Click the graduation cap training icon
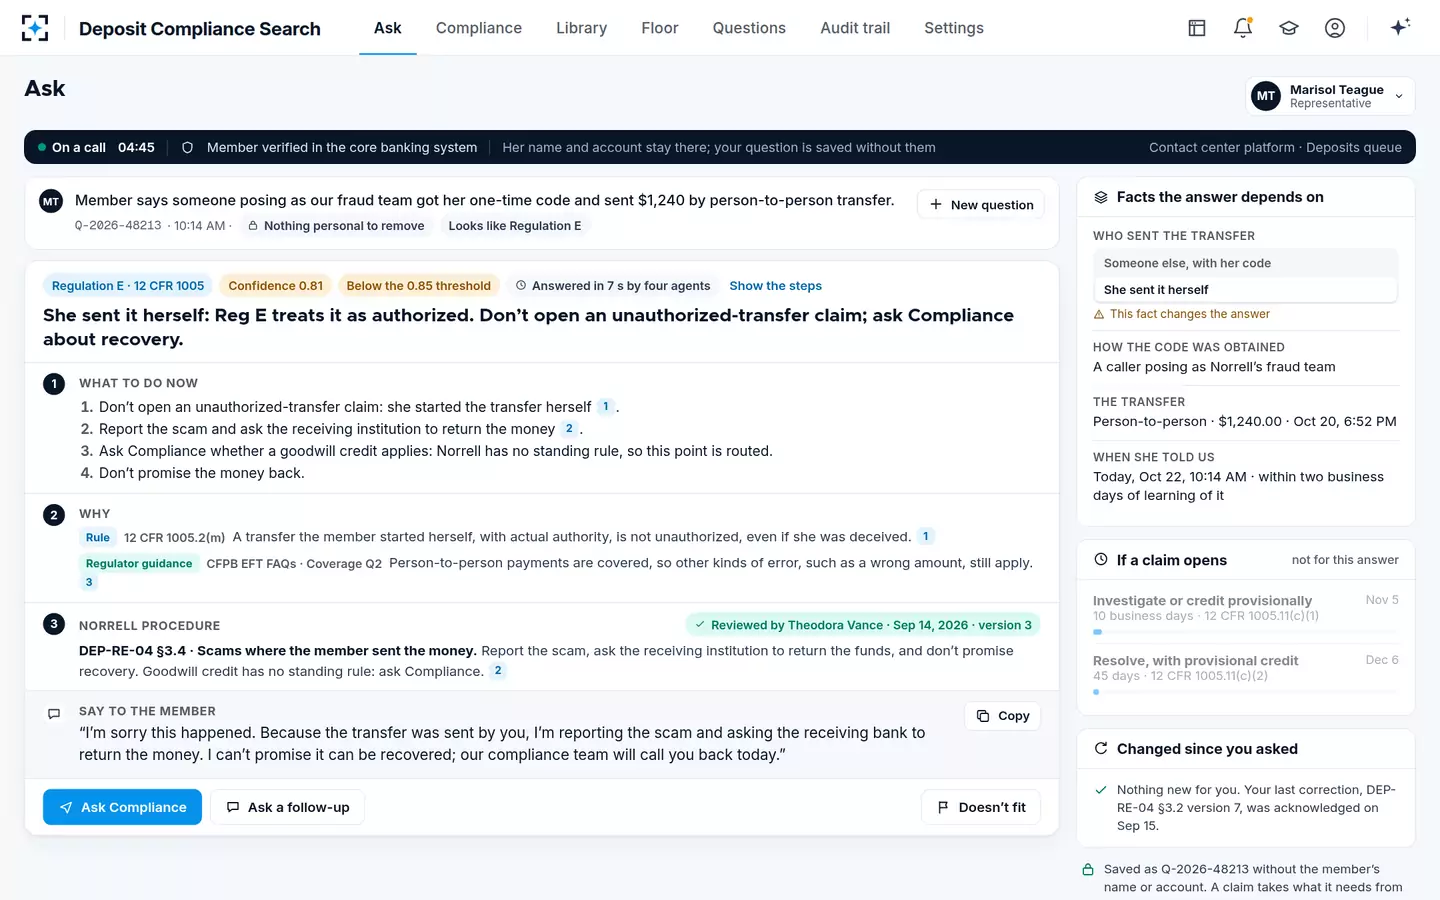The height and width of the screenshot is (900, 1440). click(x=1289, y=28)
